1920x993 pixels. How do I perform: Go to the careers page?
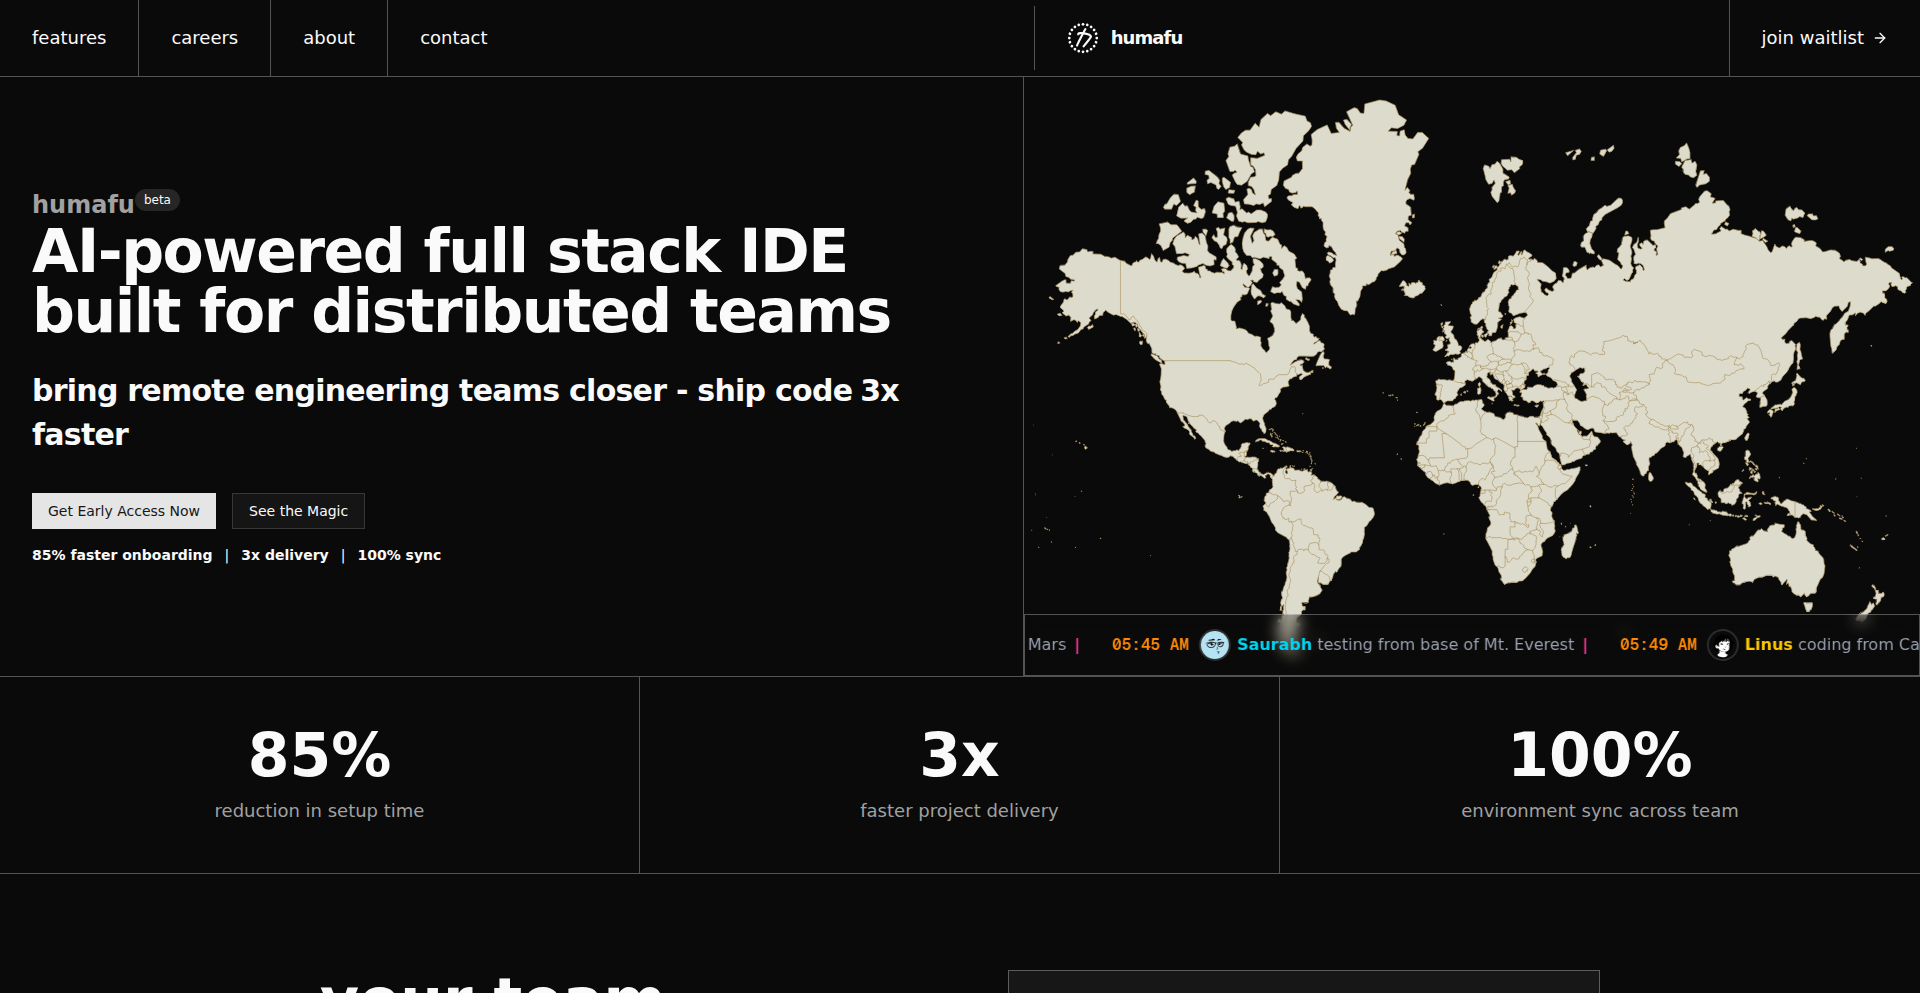pos(204,38)
